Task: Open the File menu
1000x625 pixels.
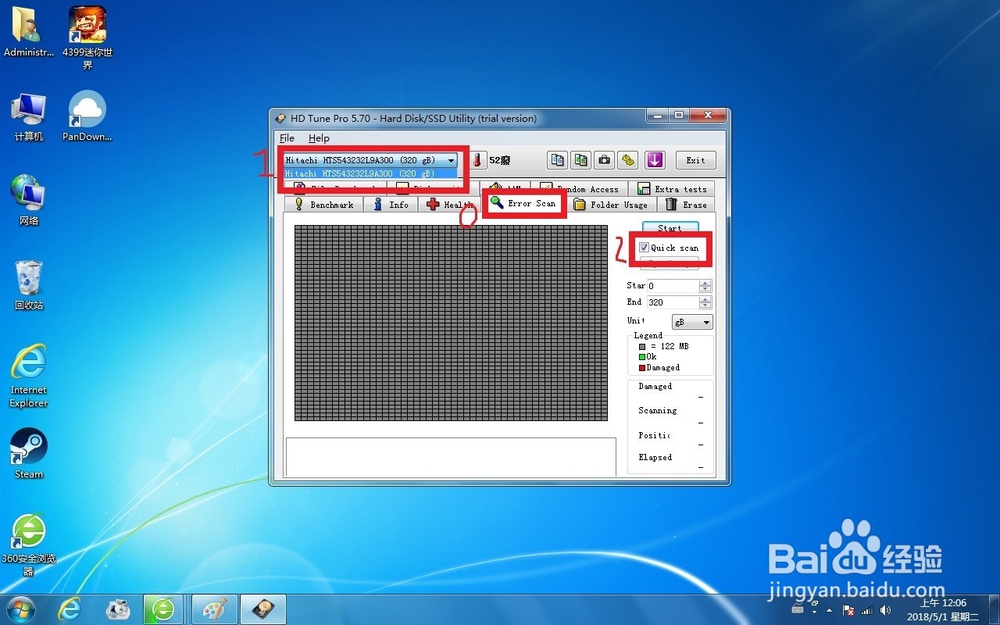Action: 287,138
